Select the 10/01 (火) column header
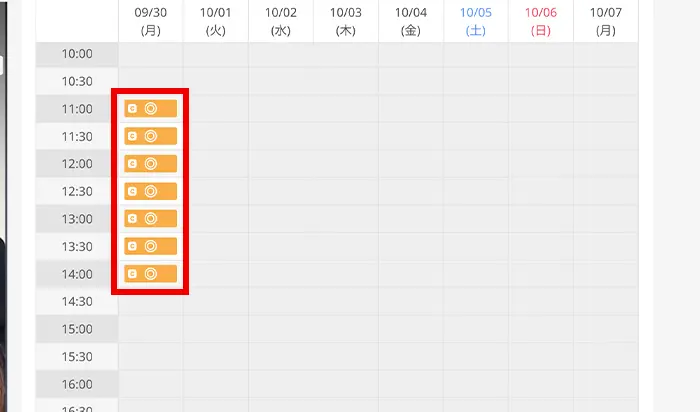Image resolution: width=700 pixels, height=412 pixels. pyautogui.click(x=215, y=21)
